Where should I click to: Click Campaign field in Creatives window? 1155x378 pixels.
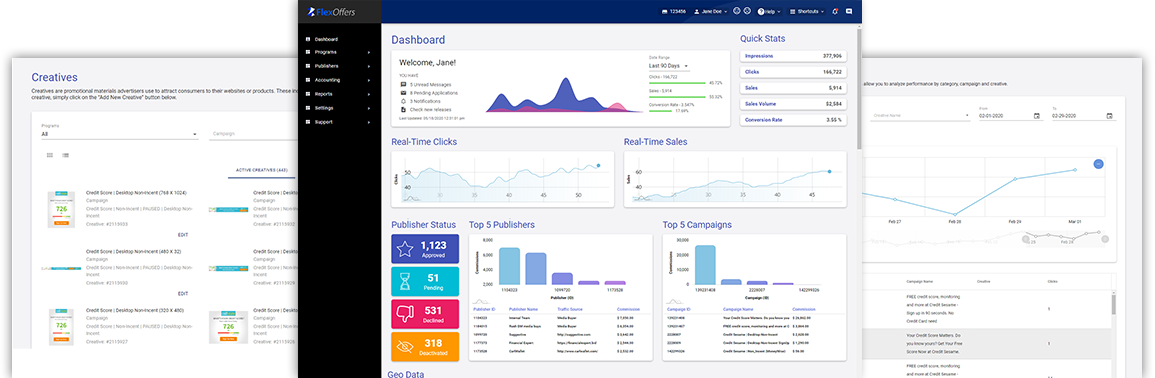(254, 134)
